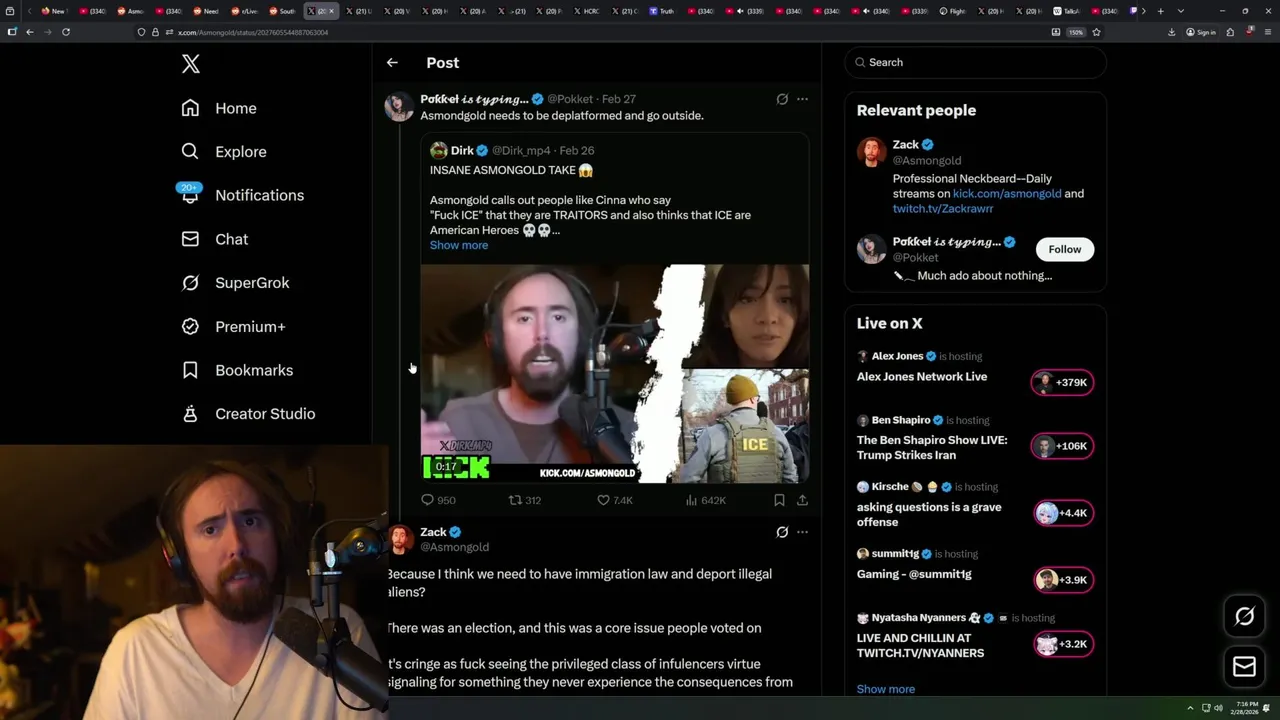Open kick.com/asmongold link in bio
The height and width of the screenshot is (720, 1280).
1007,194
